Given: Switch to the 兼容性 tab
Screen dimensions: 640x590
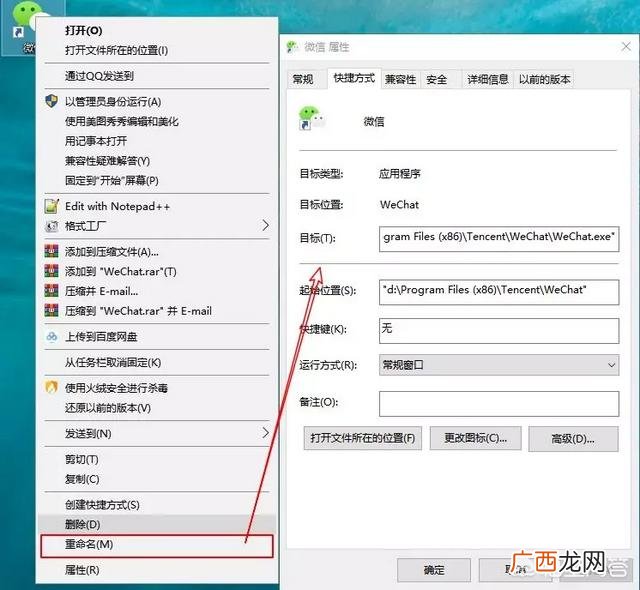Looking at the screenshot, I should (400, 79).
